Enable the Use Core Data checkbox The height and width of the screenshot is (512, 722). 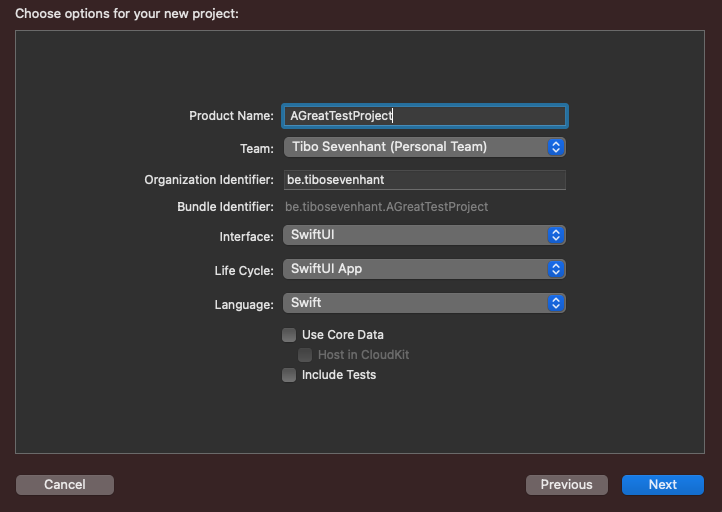pos(289,335)
